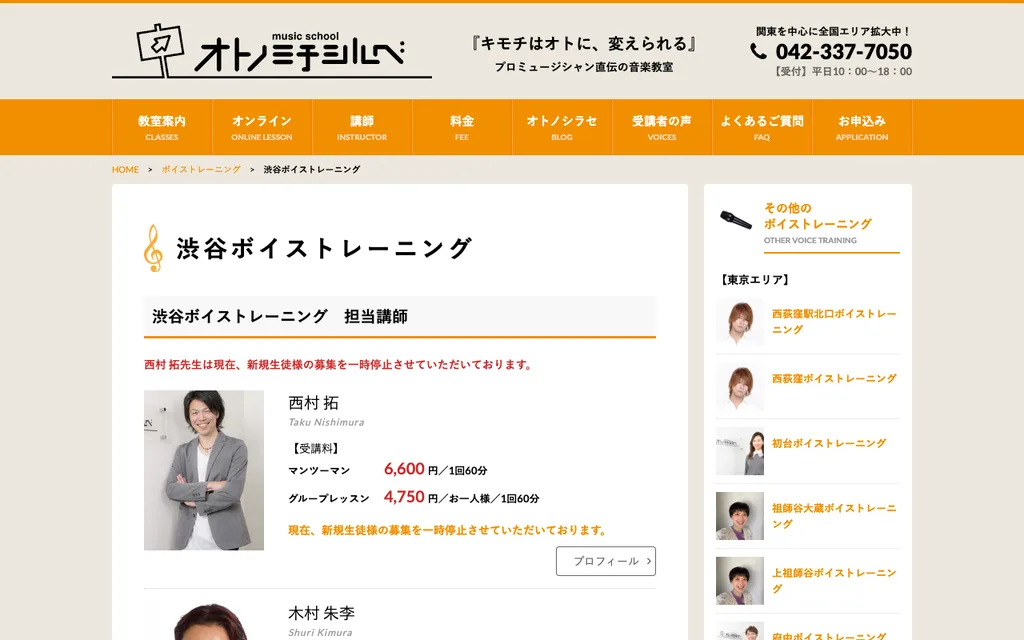Open the 祖師谷大蔵ボイストレーニング link
This screenshot has width=1024, height=640.
[x=834, y=515]
